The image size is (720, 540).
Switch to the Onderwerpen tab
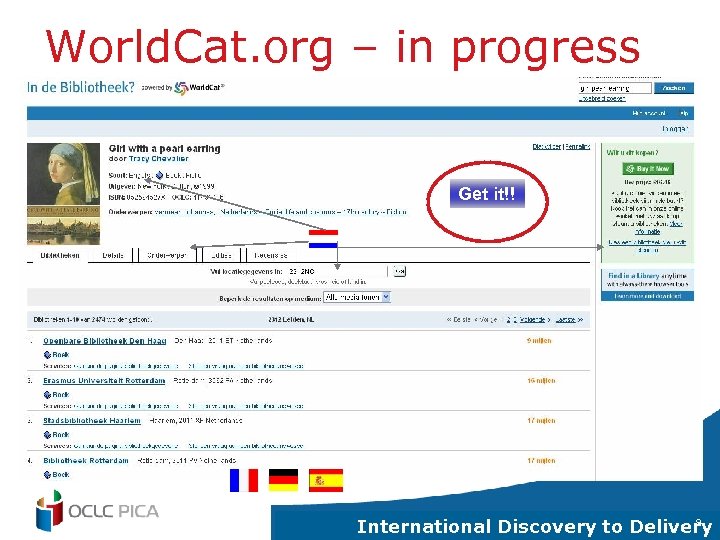[x=167, y=255]
